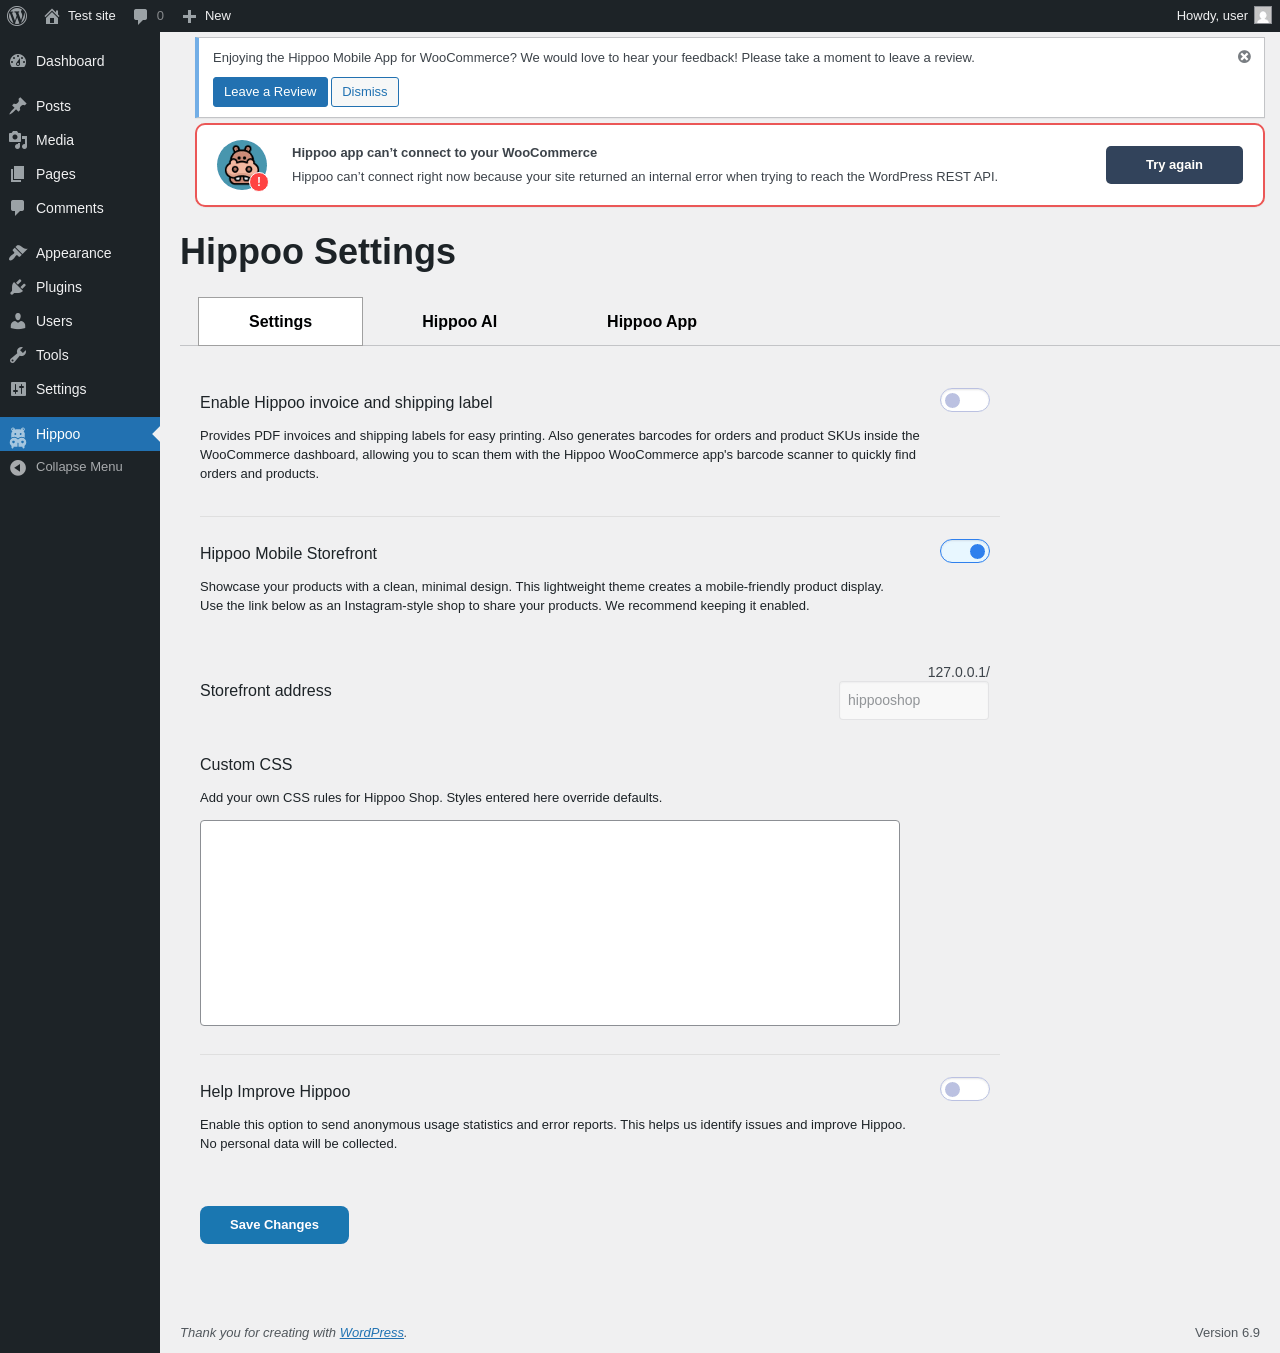Open the comments bubble icon in admin bar
This screenshot has height=1353, width=1280.
point(141,16)
